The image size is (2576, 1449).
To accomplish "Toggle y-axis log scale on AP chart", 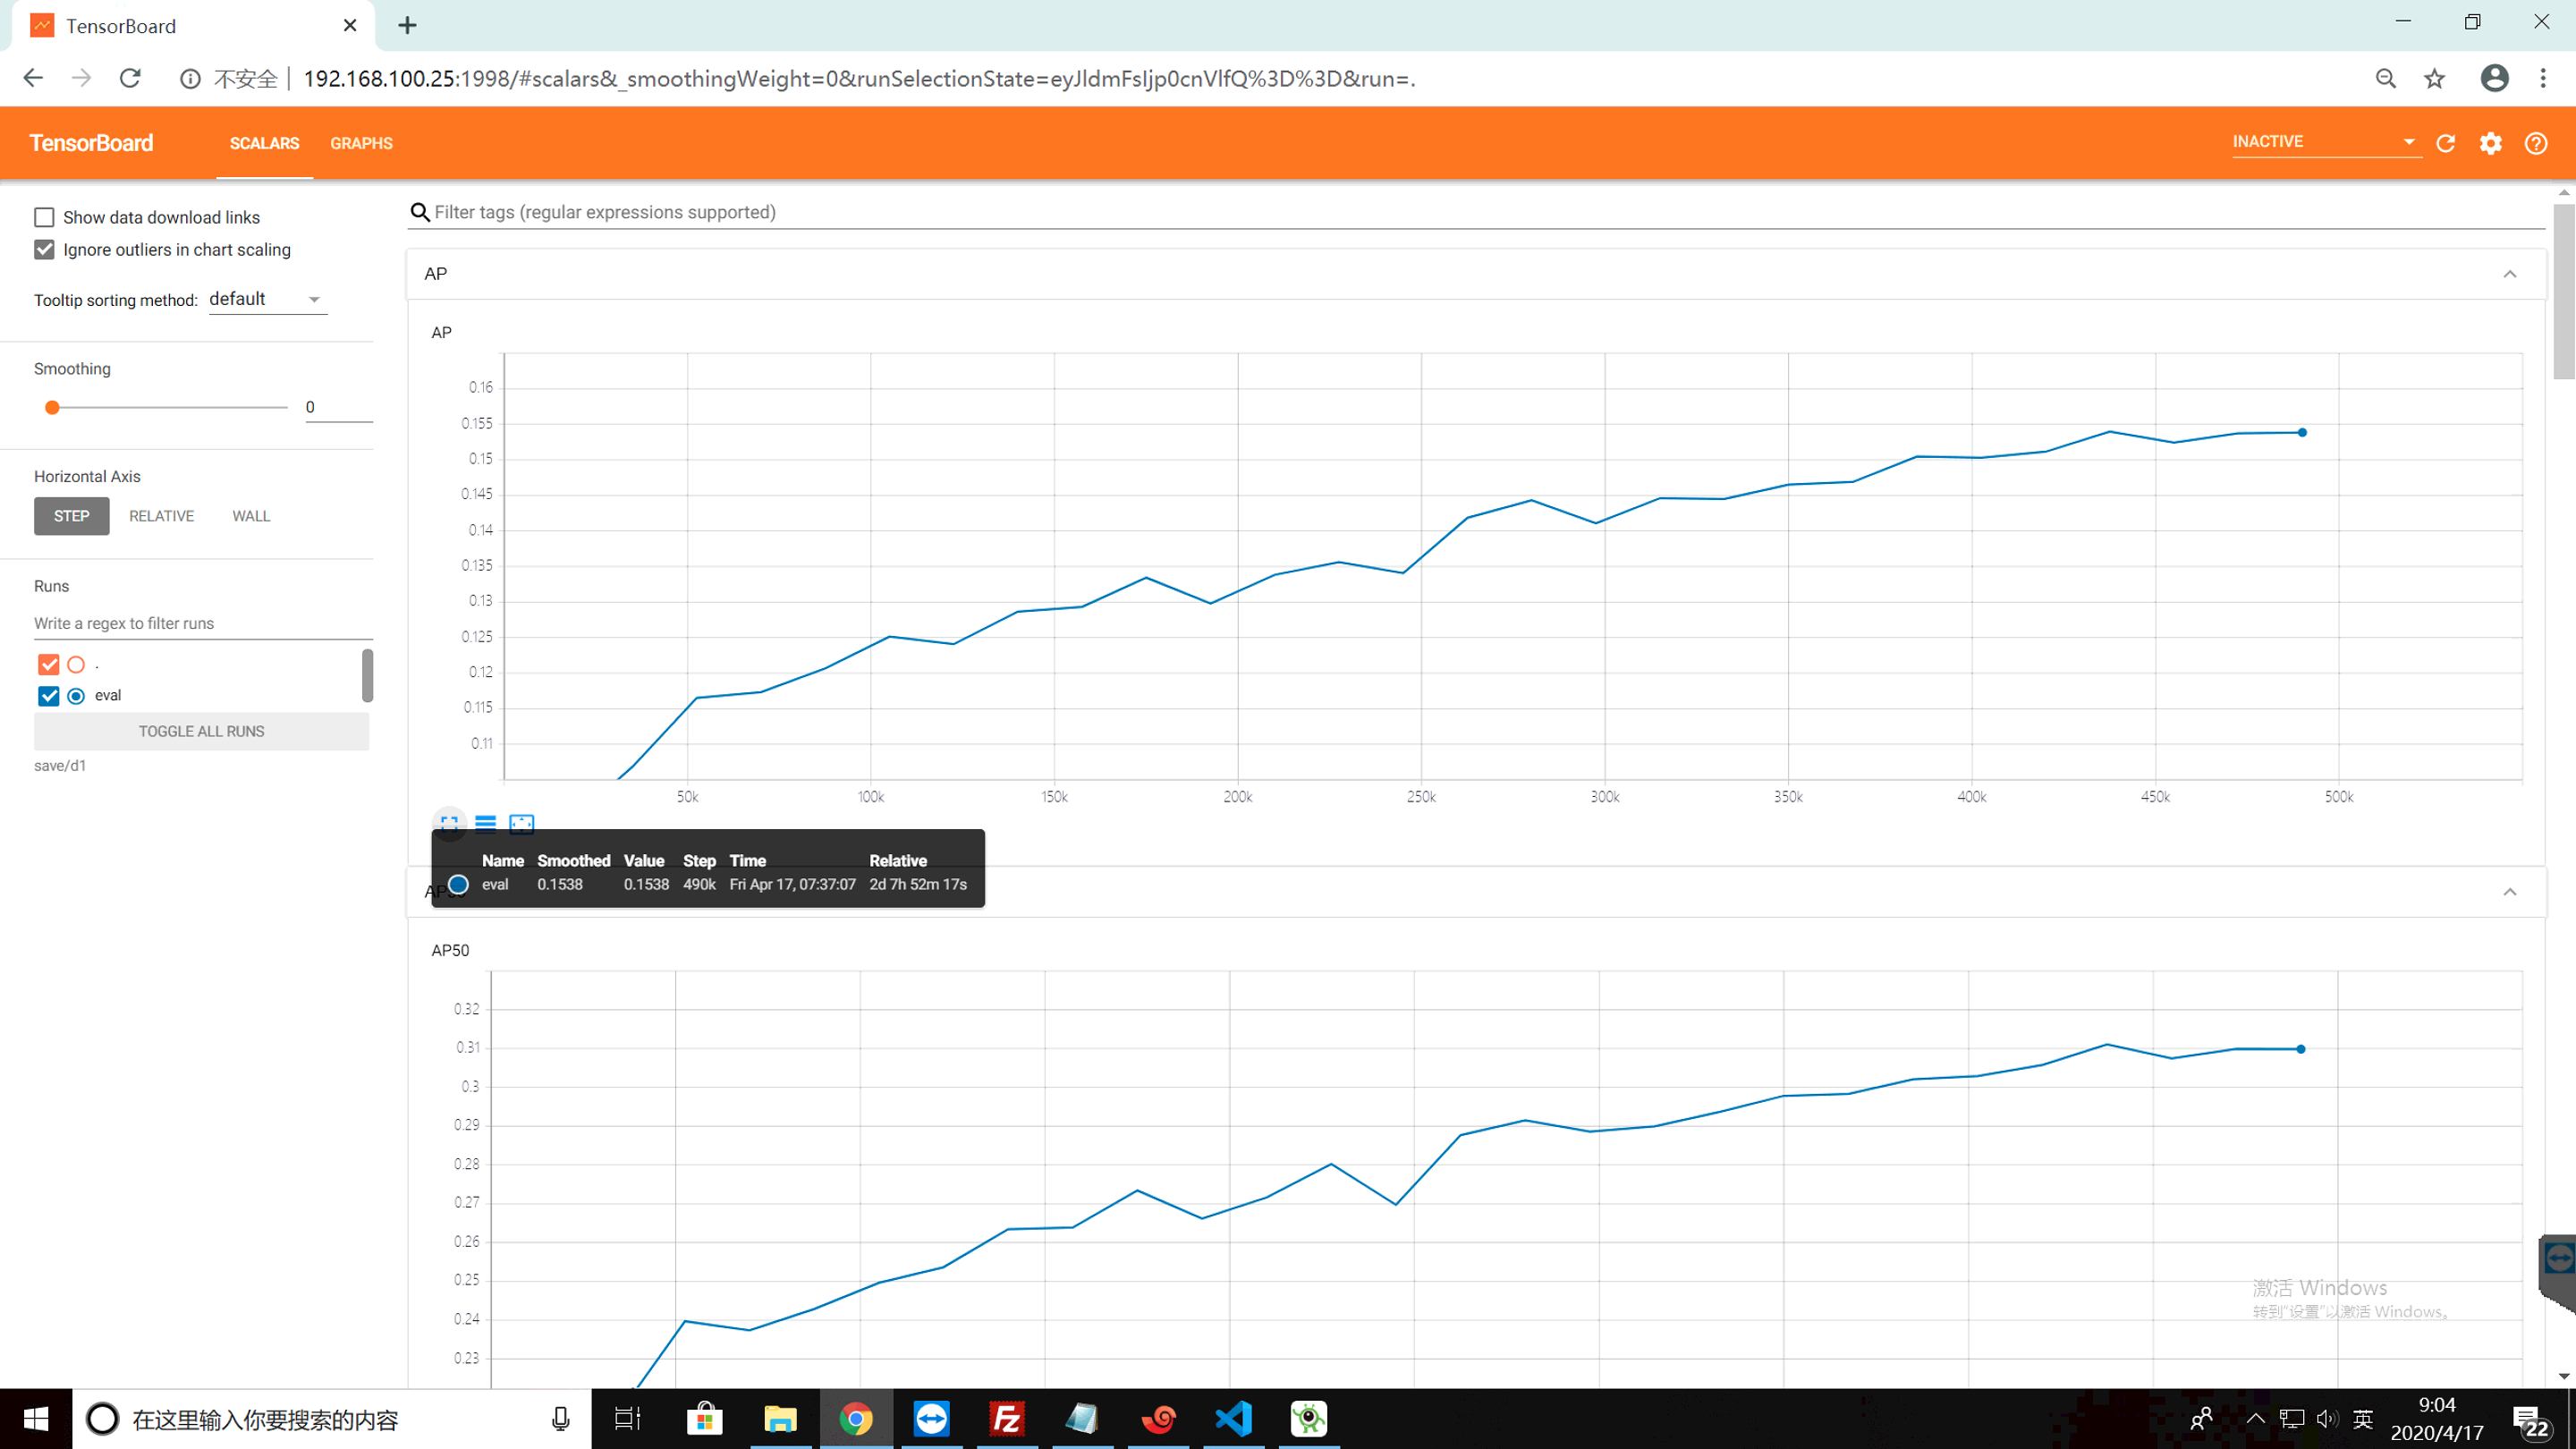I will pos(486,823).
